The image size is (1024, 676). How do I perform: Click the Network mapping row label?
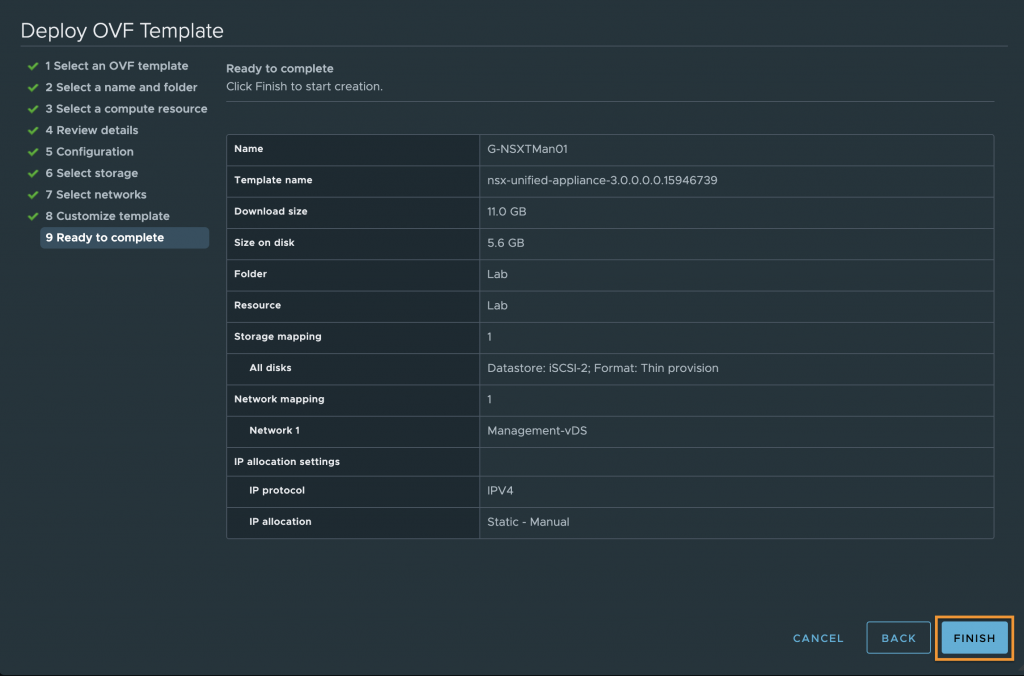click(x=279, y=399)
